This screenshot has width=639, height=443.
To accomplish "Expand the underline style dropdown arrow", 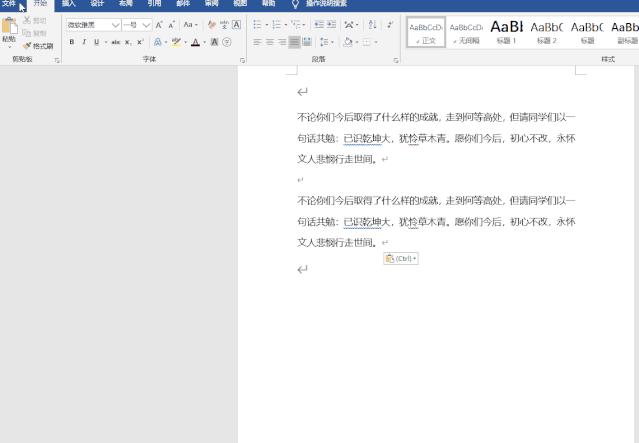I will coord(106,42).
